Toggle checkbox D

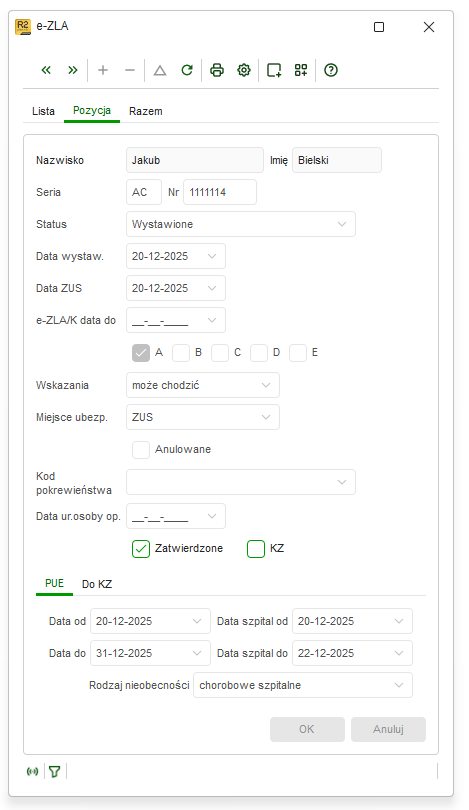pyautogui.click(x=259, y=353)
